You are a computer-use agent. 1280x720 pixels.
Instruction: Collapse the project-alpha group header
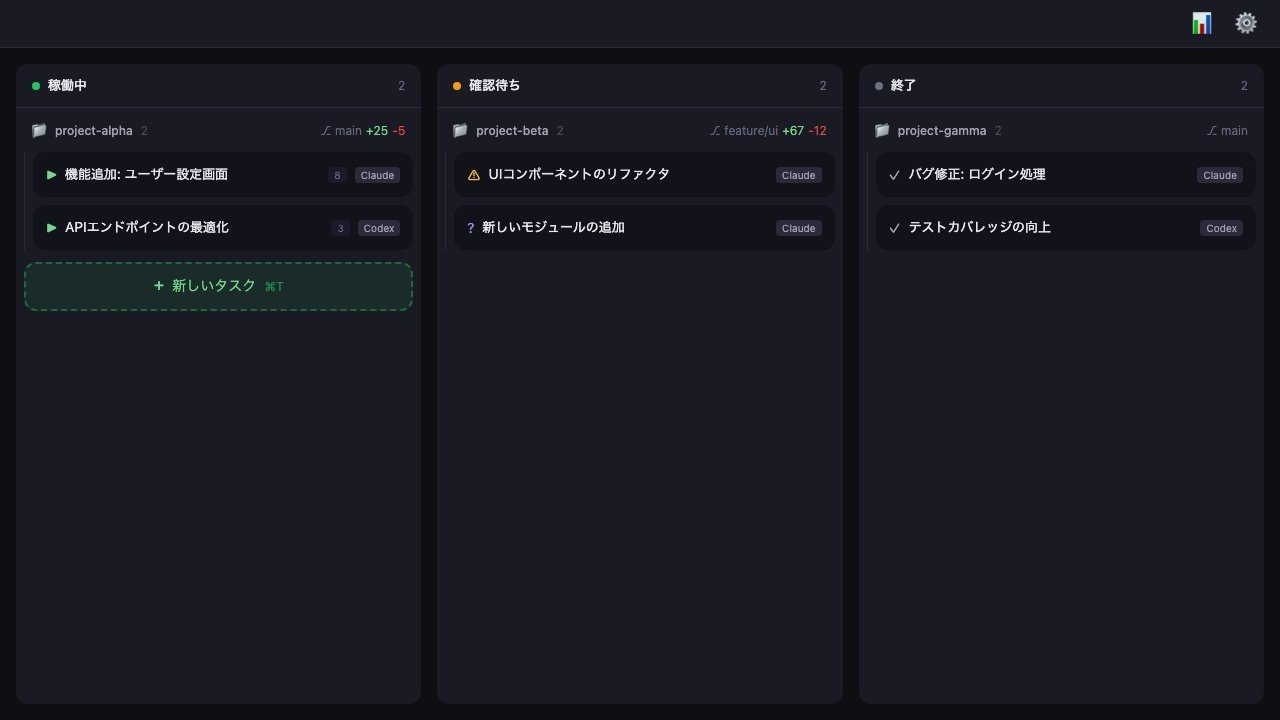coord(93,131)
